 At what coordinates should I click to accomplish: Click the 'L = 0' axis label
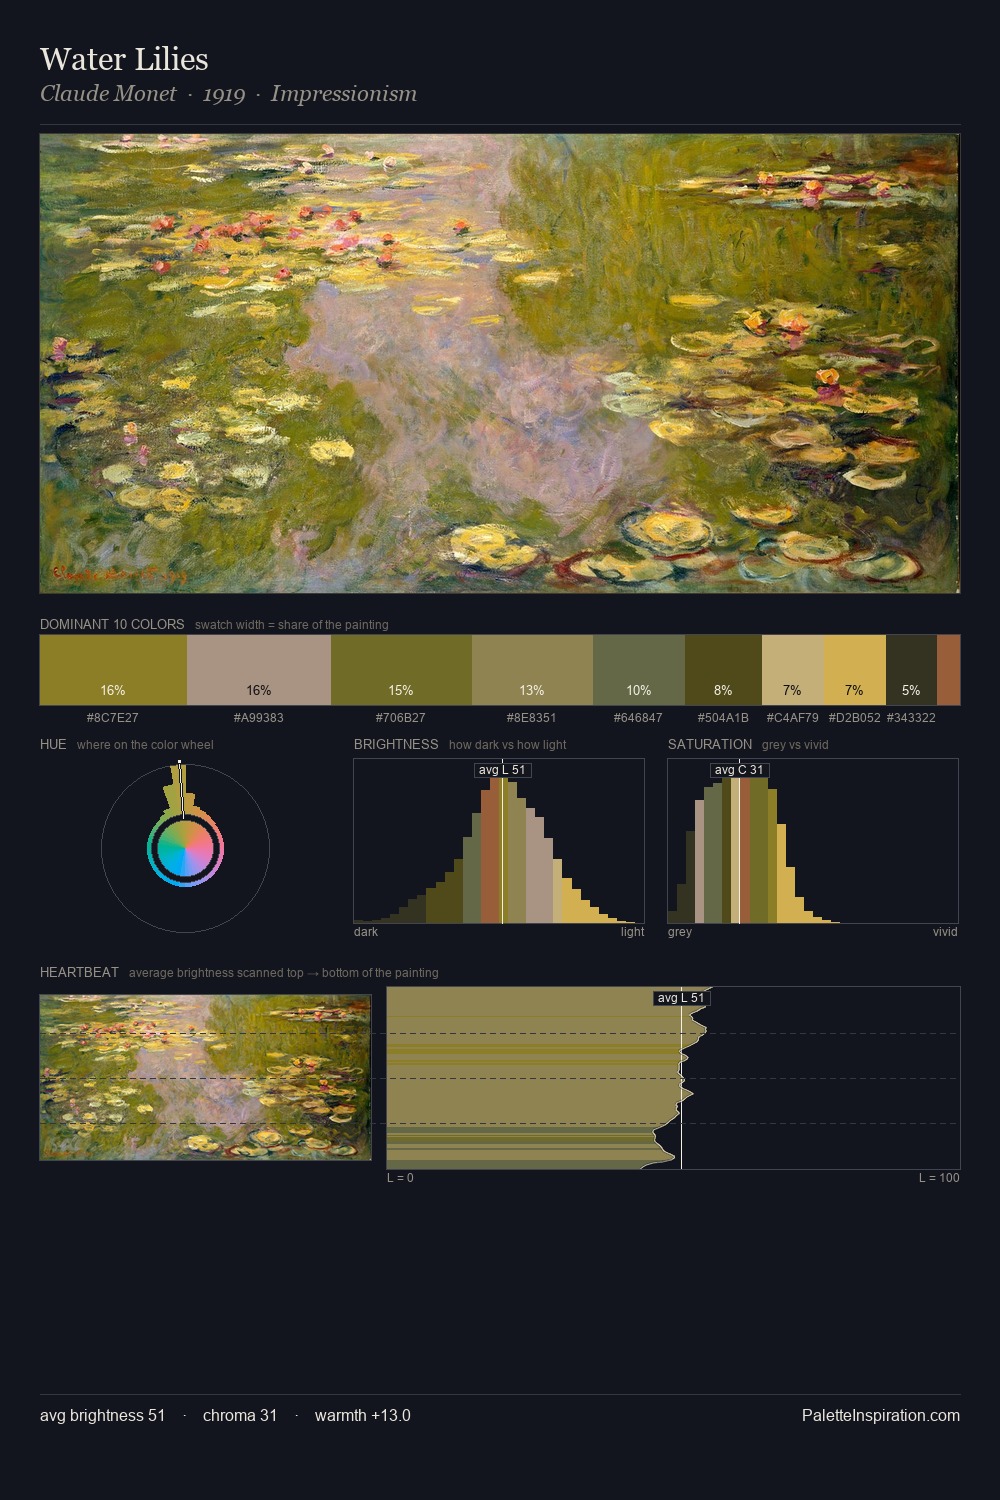[x=400, y=1178]
